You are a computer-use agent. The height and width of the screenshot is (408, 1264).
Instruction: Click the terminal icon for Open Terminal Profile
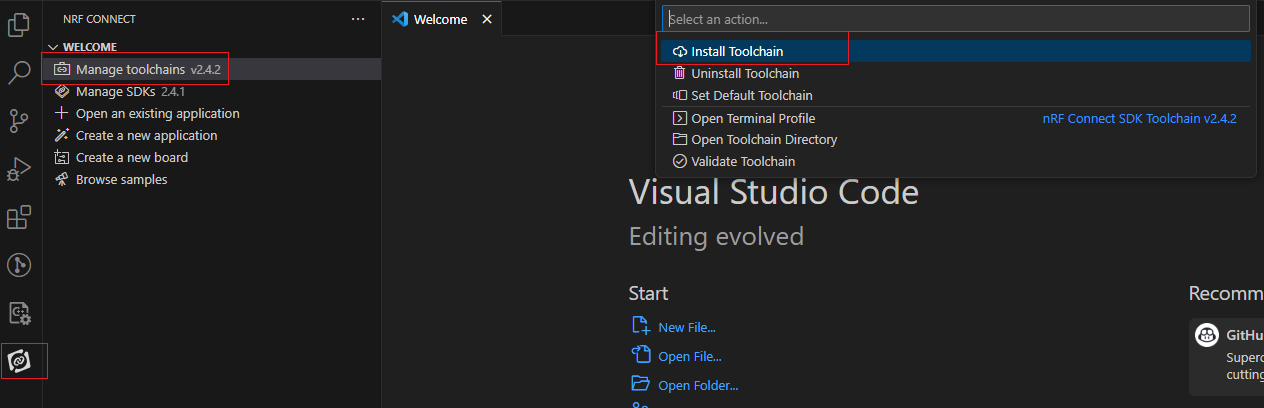point(680,118)
